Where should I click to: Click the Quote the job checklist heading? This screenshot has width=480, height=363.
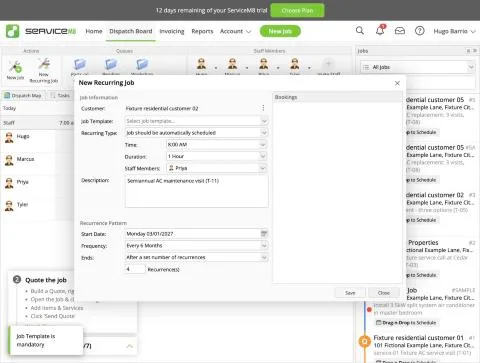pyautogui.click(x=46, y=280)
